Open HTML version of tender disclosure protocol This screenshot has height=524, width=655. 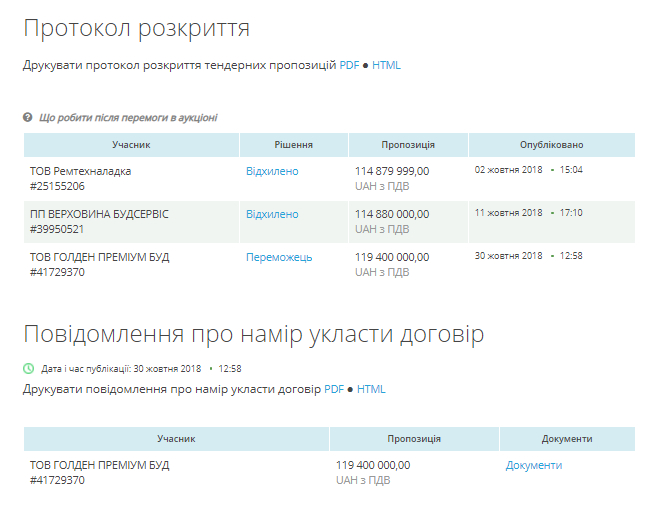click(386, 65)
